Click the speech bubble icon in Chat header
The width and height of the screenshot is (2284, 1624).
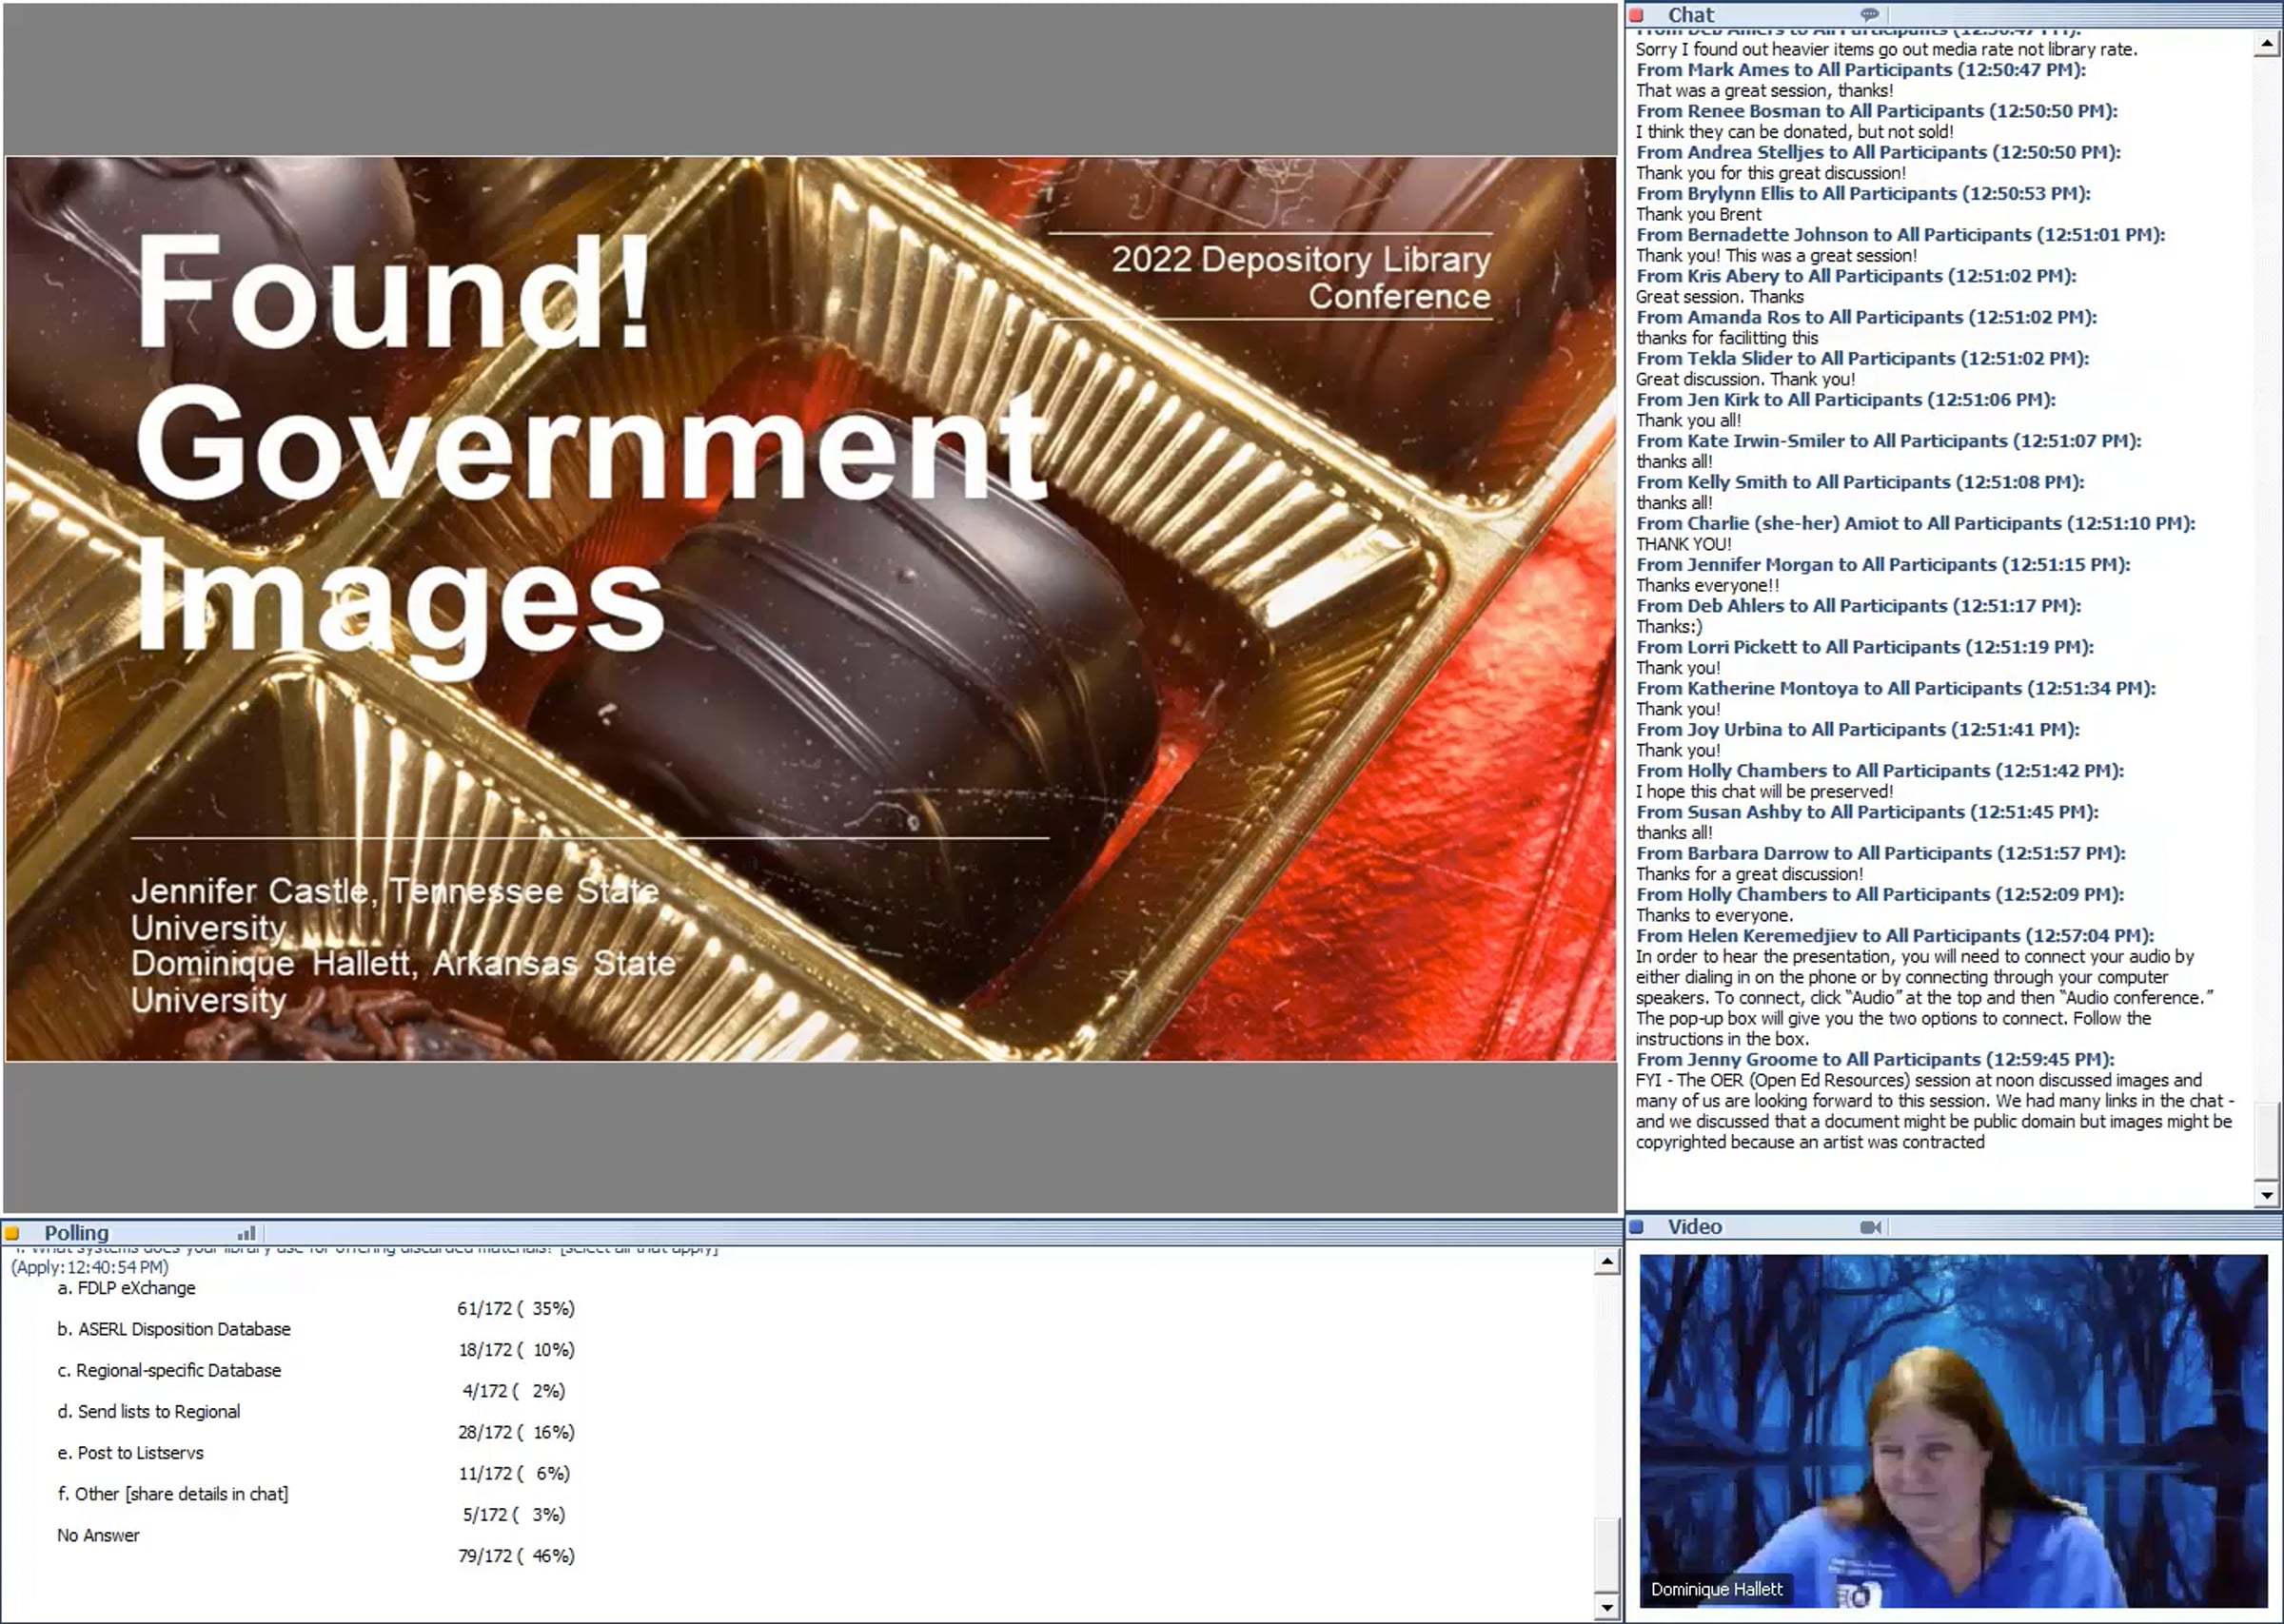(x=1869, y=15)
